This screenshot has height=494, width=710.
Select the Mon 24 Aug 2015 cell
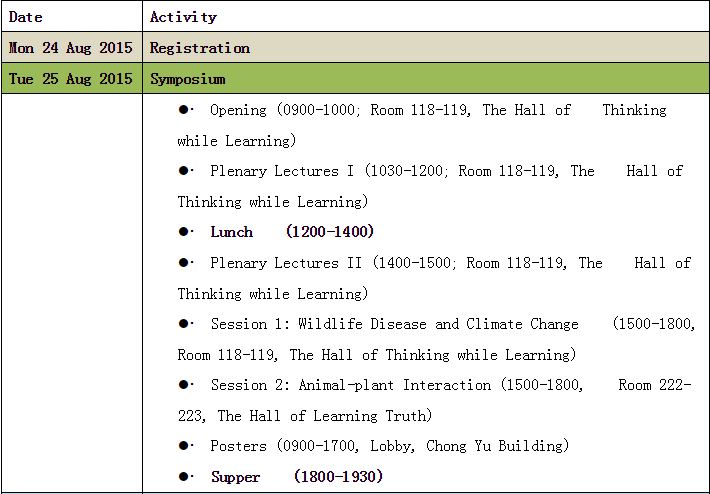click(71, 48)
